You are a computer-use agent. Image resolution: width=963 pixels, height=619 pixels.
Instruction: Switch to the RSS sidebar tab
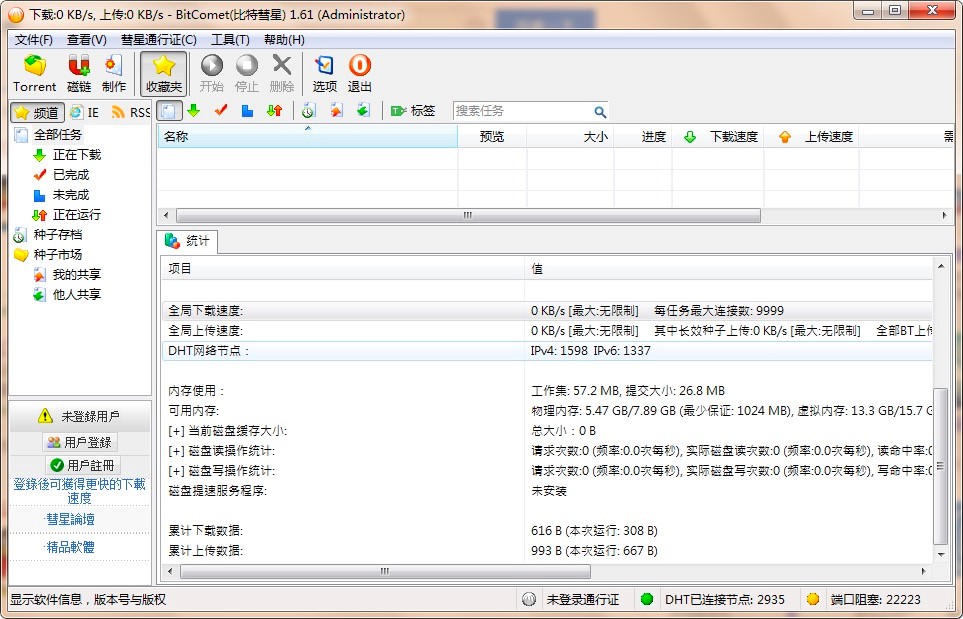pos(130,112)
